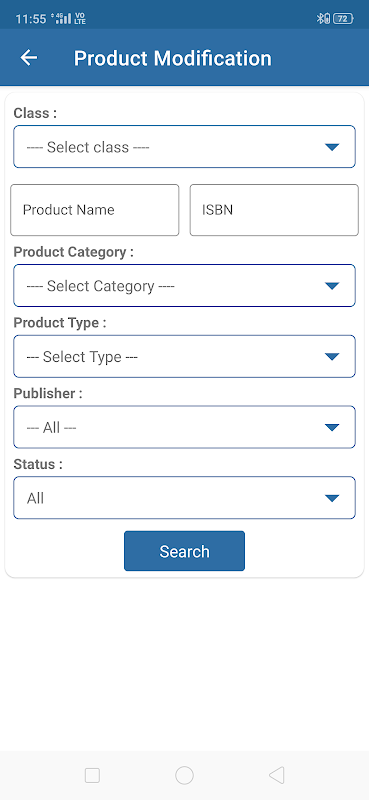Click the Status dropdown arrow
This screenshot has width=369, height=800.
pos(332,498)
